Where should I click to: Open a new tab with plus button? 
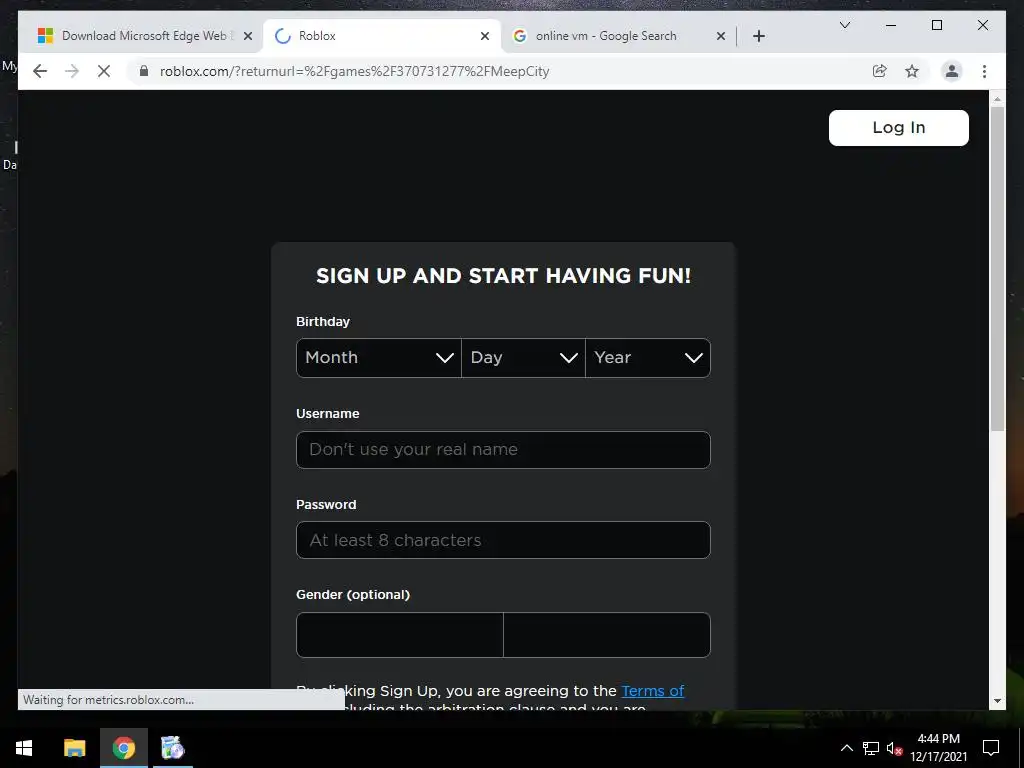click(758, 36)
